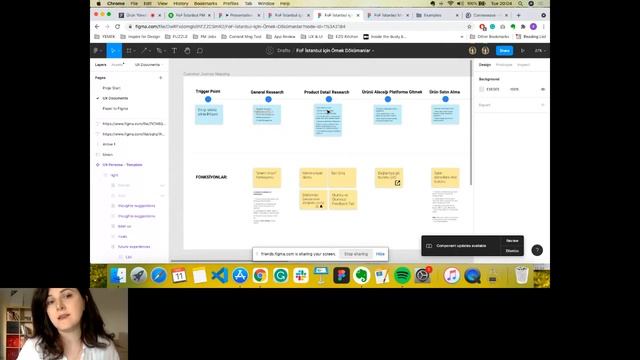Click Hide in the sharing bar

[x=380, y=254]
